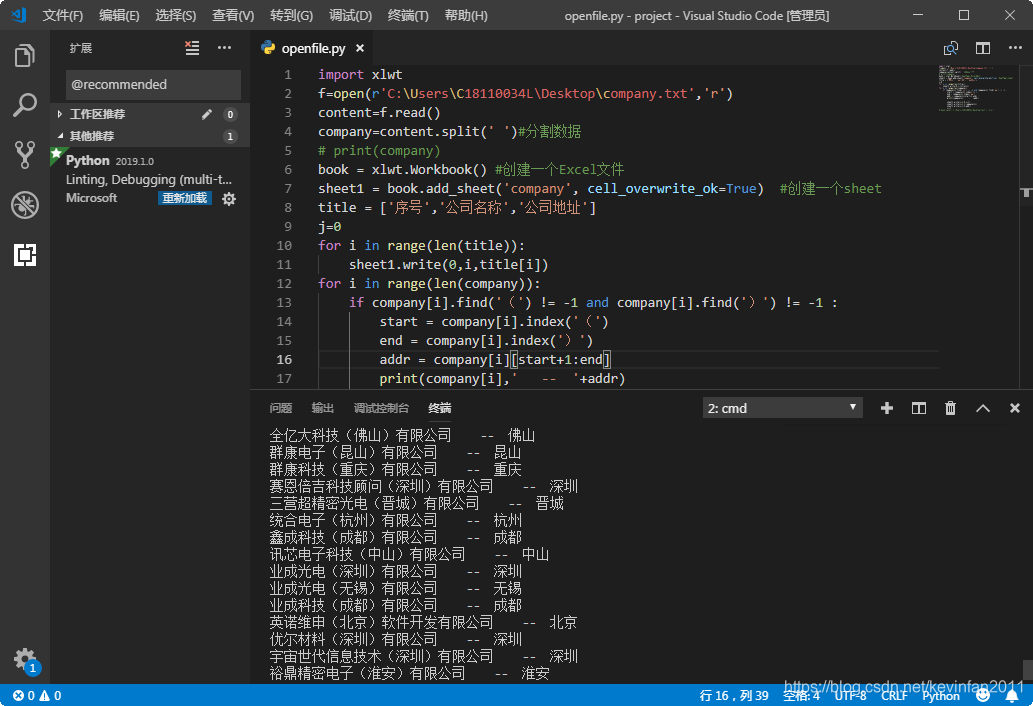Open notifications bell in status bar
The width and height of the screenshot is (1033, 706).
(x=1012, y=695)
